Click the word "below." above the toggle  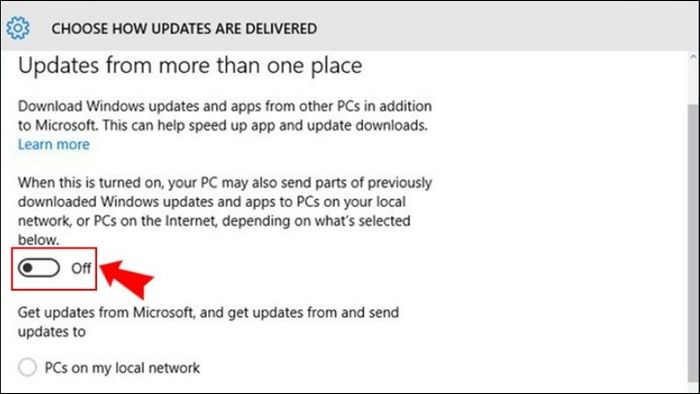point(38,240)
